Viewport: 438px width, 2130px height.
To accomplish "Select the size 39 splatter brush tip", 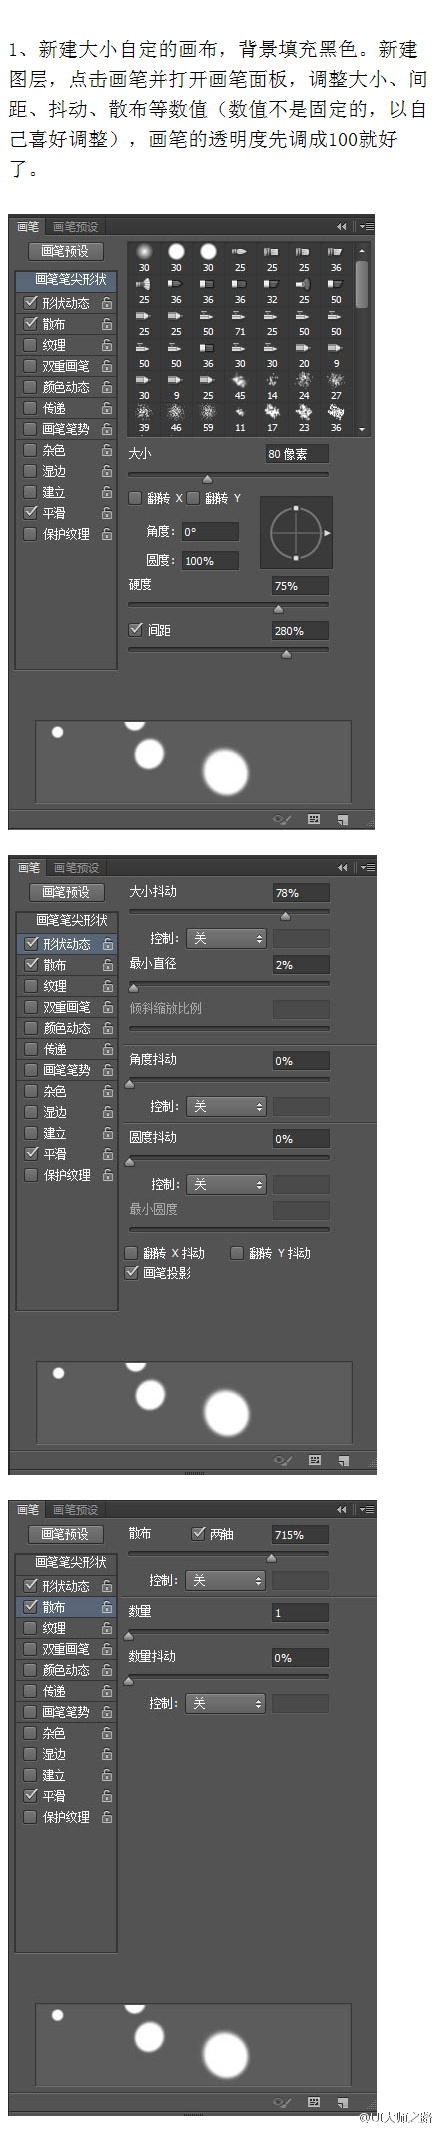I will coord(144,412).
